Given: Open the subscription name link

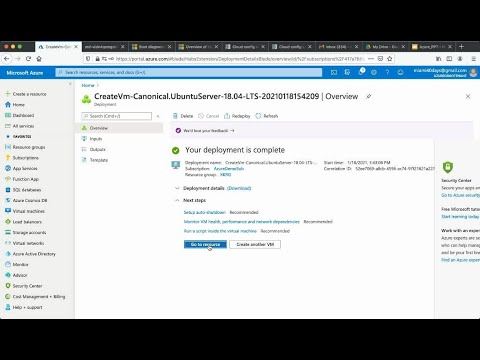Looking at the screenshot, I should point(229,169).
